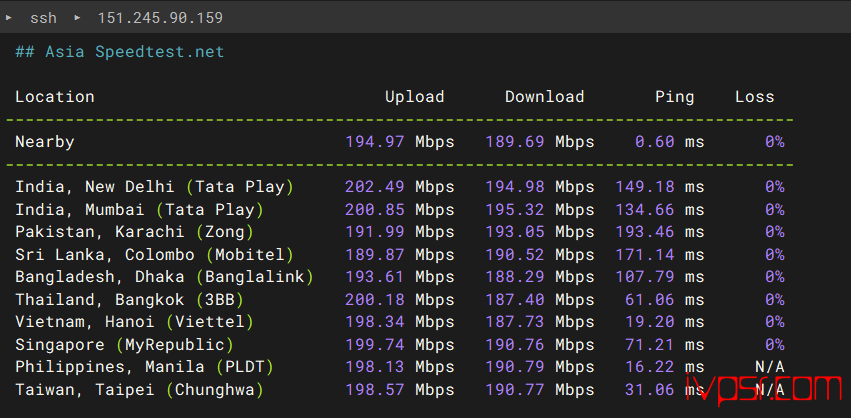851x418 pixels.
Task: Click the Download column header
Action: [544, 97]
